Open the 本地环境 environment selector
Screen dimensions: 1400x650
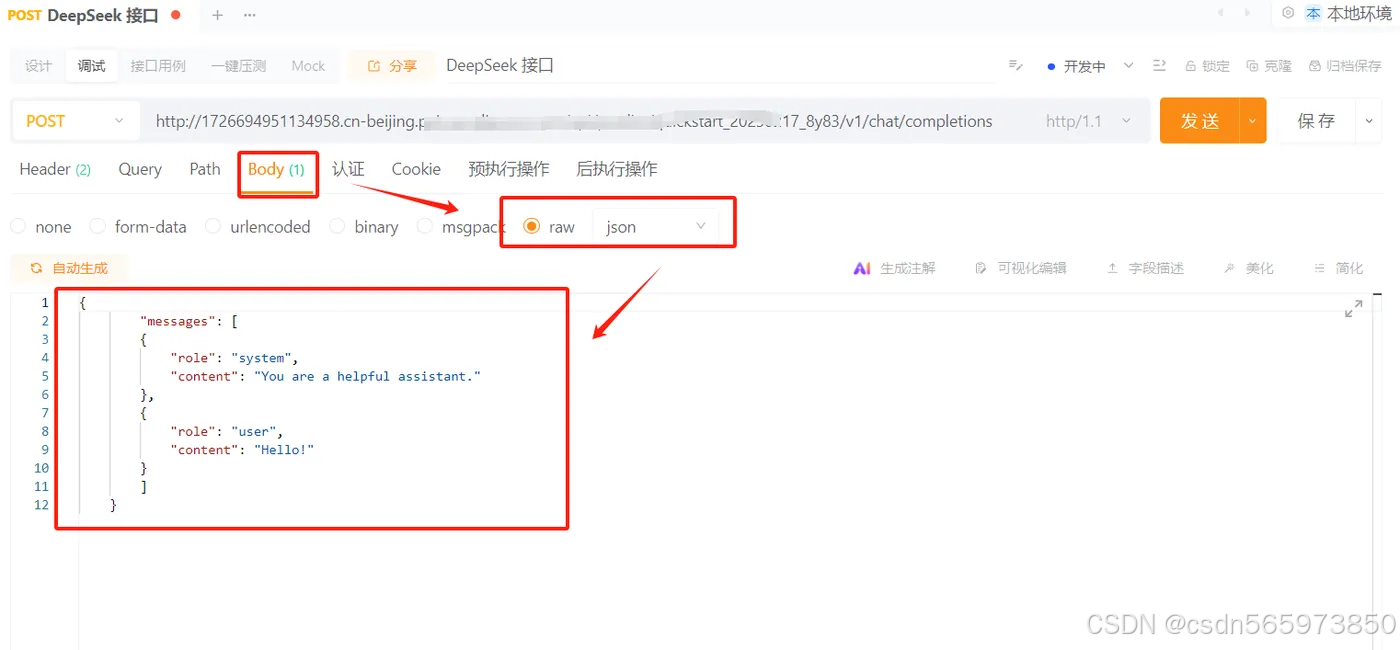(1348, 13)
